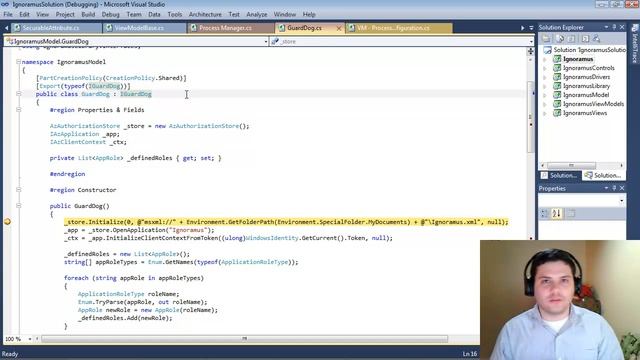Open the active files dropdown list
The width and height of the screenshot is (640, 360).
pos(531,28)
